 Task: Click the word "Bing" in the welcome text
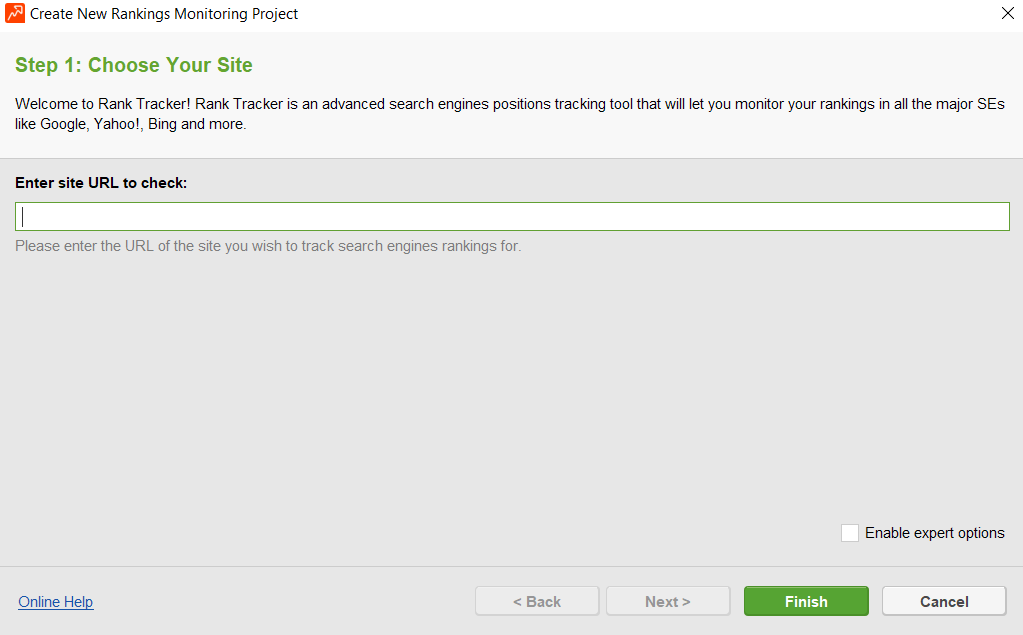point(162,125)
